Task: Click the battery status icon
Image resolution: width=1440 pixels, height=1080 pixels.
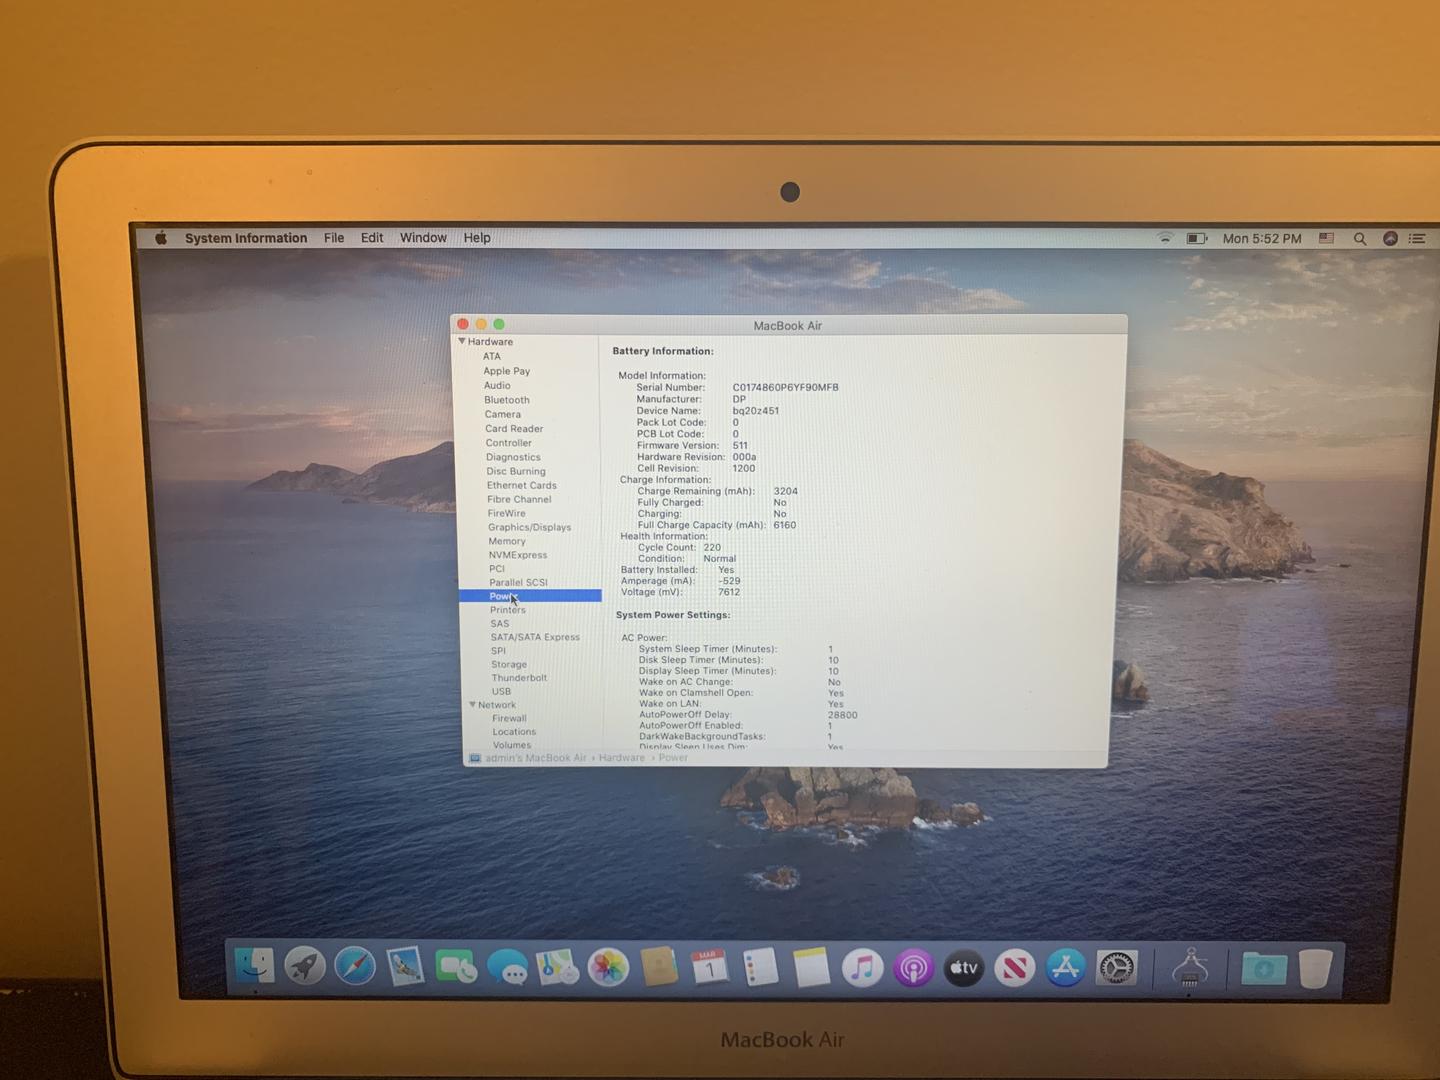Action: pyautogui.click(x=1196, y=238)
